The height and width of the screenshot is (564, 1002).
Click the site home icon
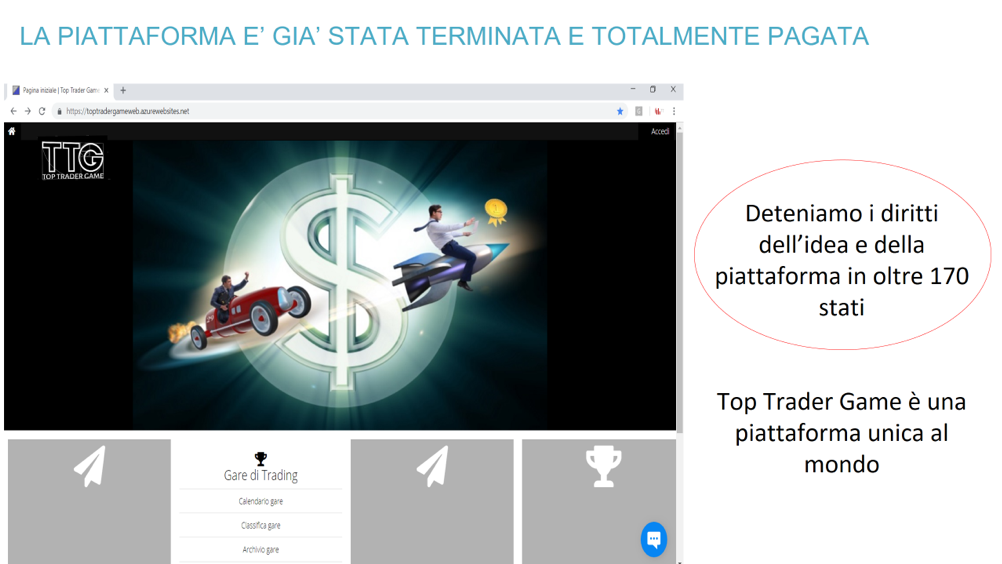pos(12,132)
